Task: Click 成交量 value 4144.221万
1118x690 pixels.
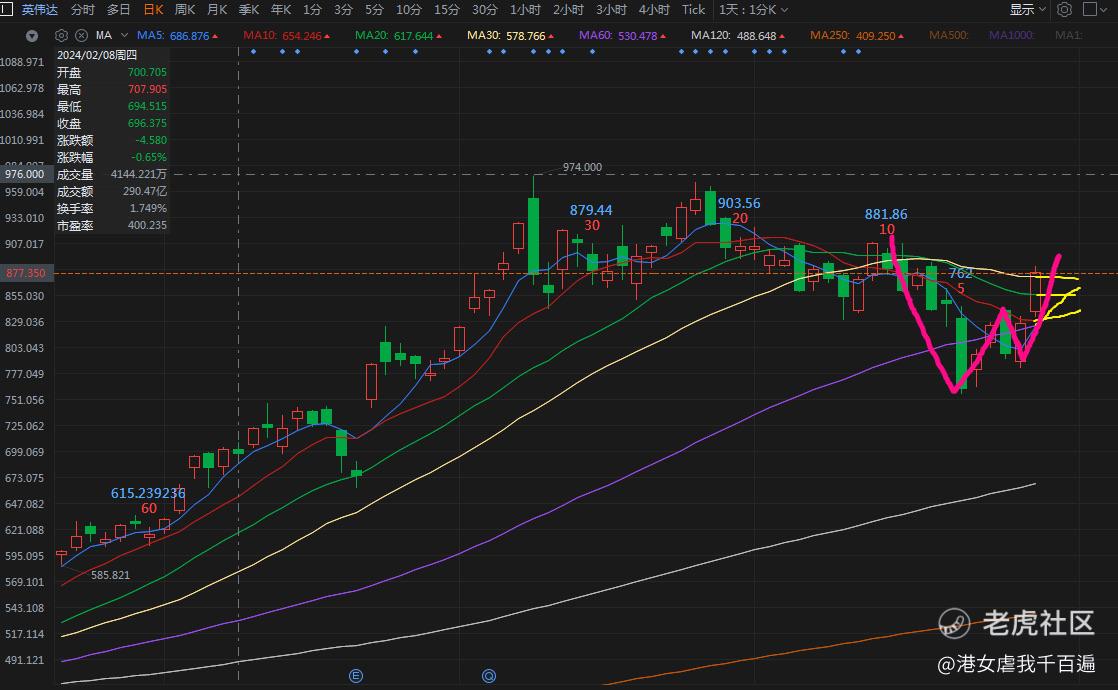Action: 138,174
